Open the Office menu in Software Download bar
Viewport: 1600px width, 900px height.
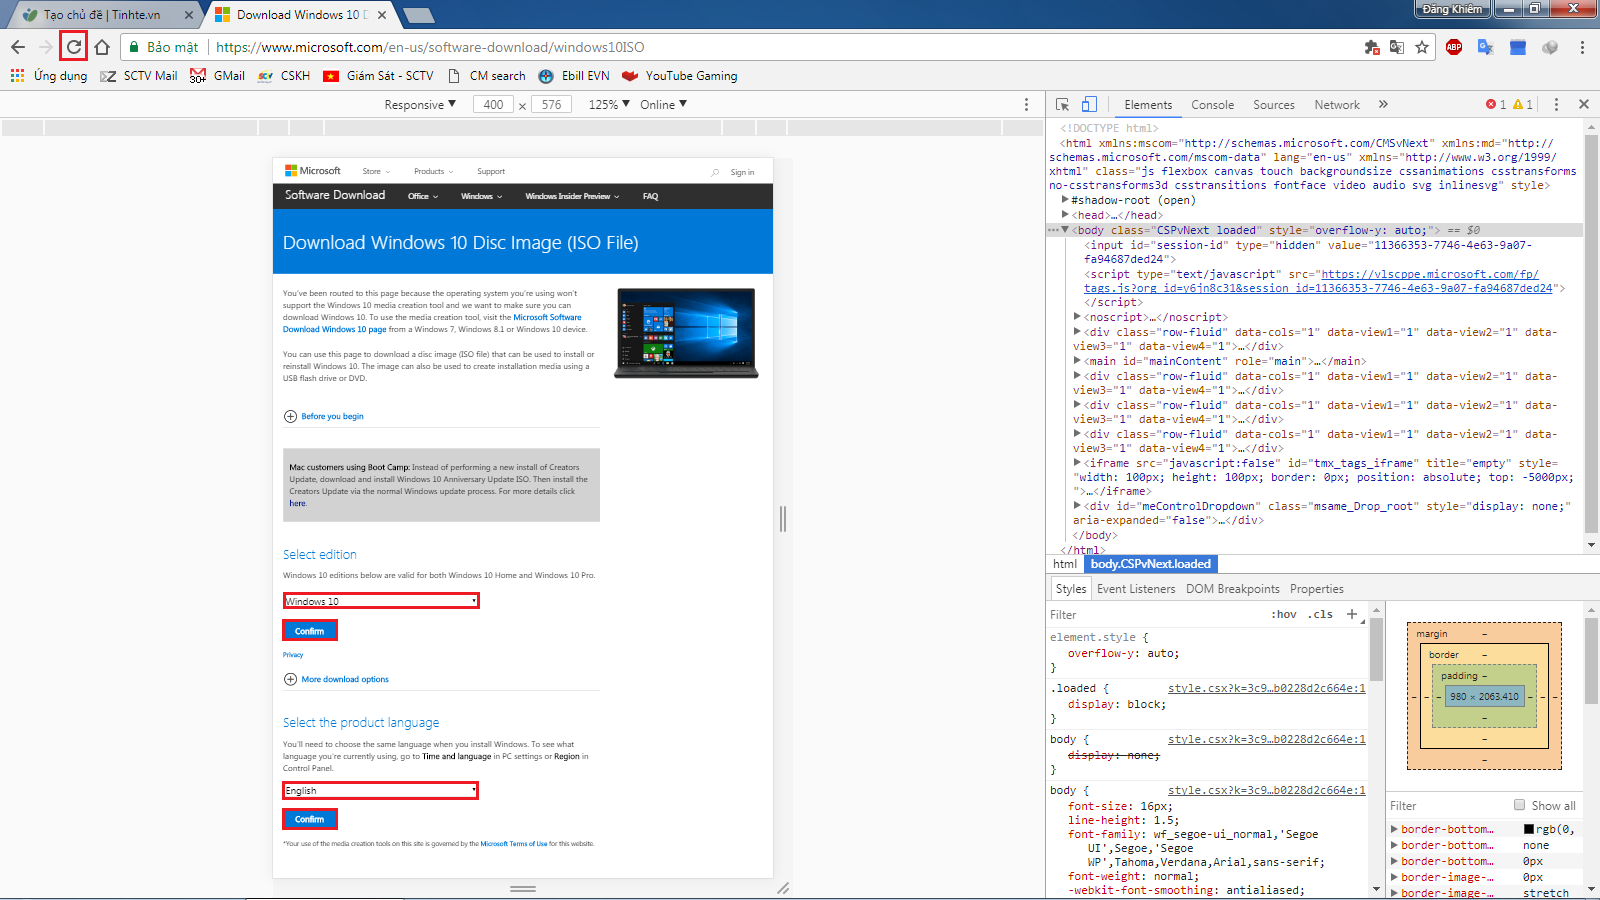point(423,196)
